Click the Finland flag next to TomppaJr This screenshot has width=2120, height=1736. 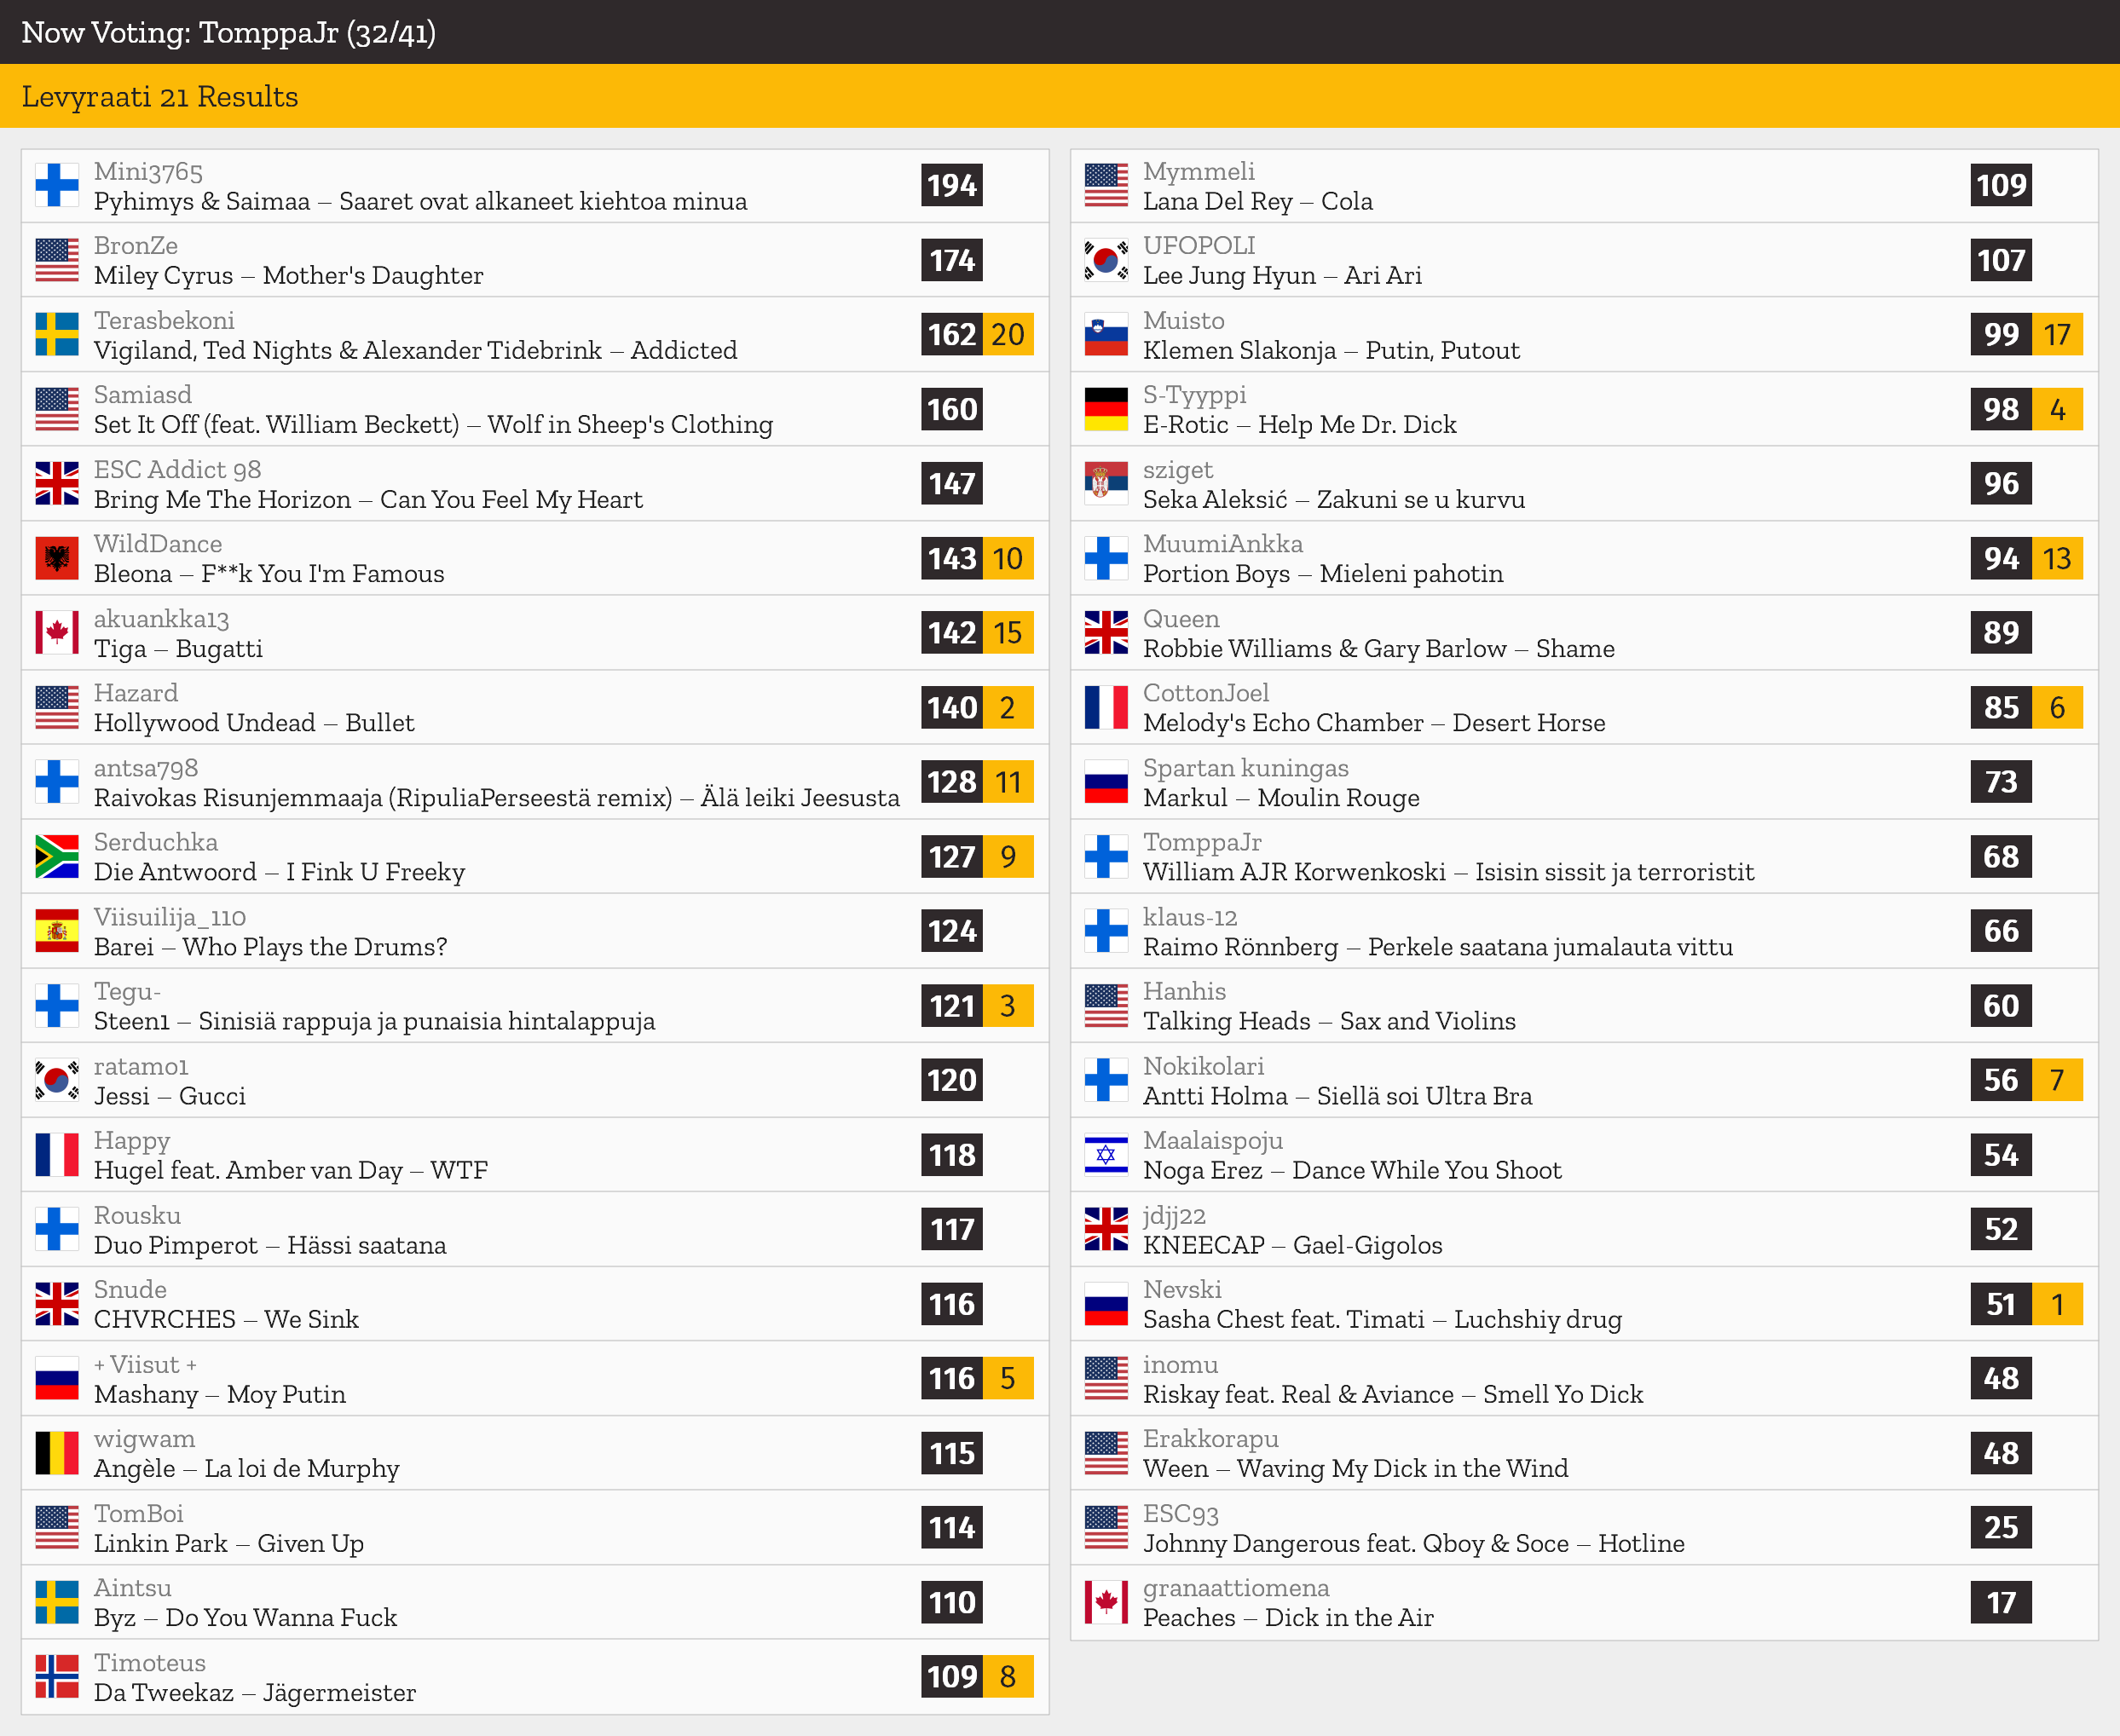1106,857
